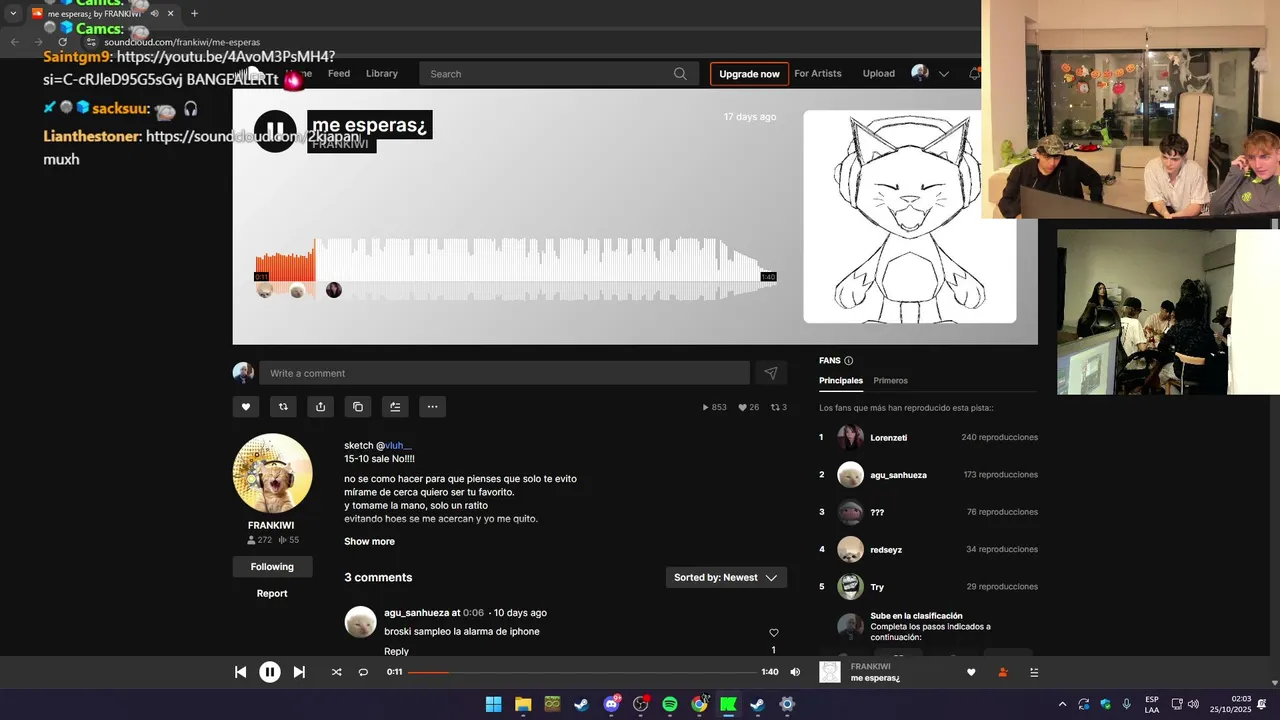Open Discord from the taskbar
This screenshot has width=1280, height=720.
pos(611,704)
